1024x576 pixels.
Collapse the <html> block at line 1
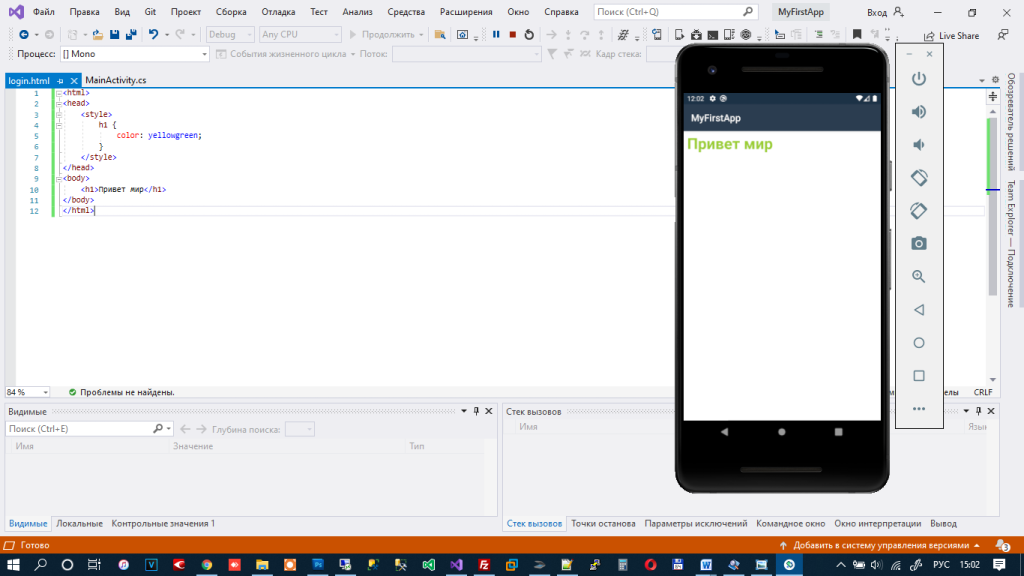click(x=59, y=93)
